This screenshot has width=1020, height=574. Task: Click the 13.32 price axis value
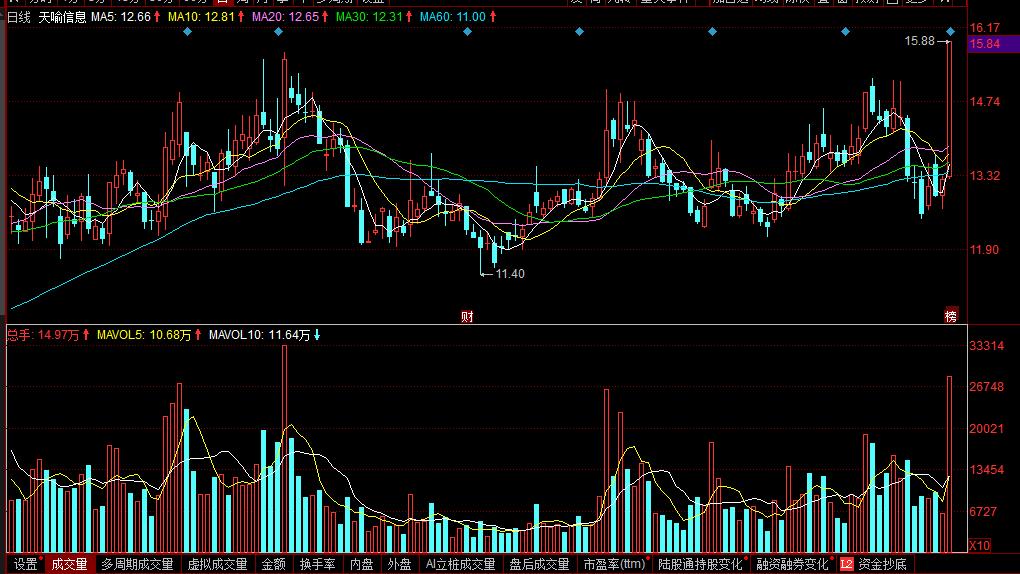point(984,175)
